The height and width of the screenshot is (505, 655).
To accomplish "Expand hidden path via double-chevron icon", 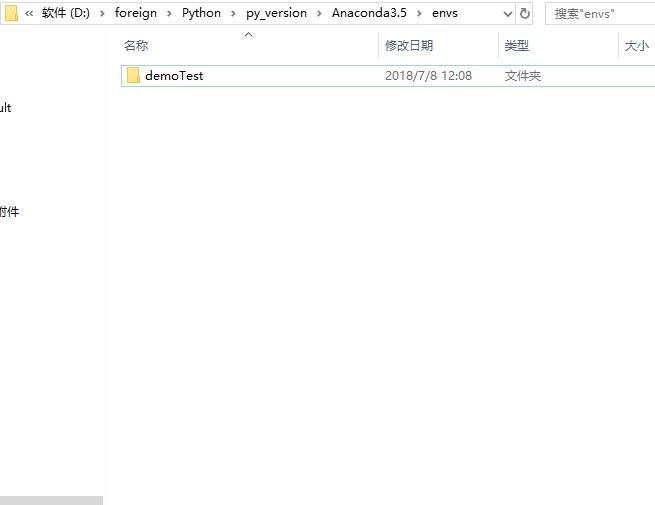I will pyautogui.click(x=29, y=14).
